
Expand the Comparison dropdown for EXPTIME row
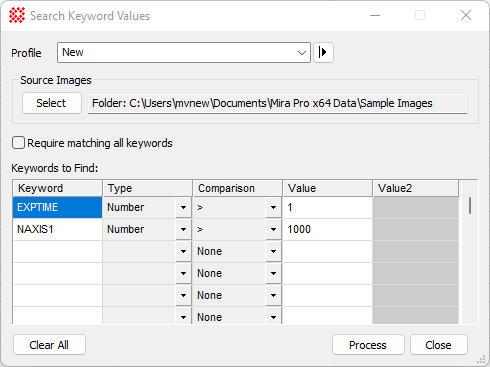pos(273,207)
